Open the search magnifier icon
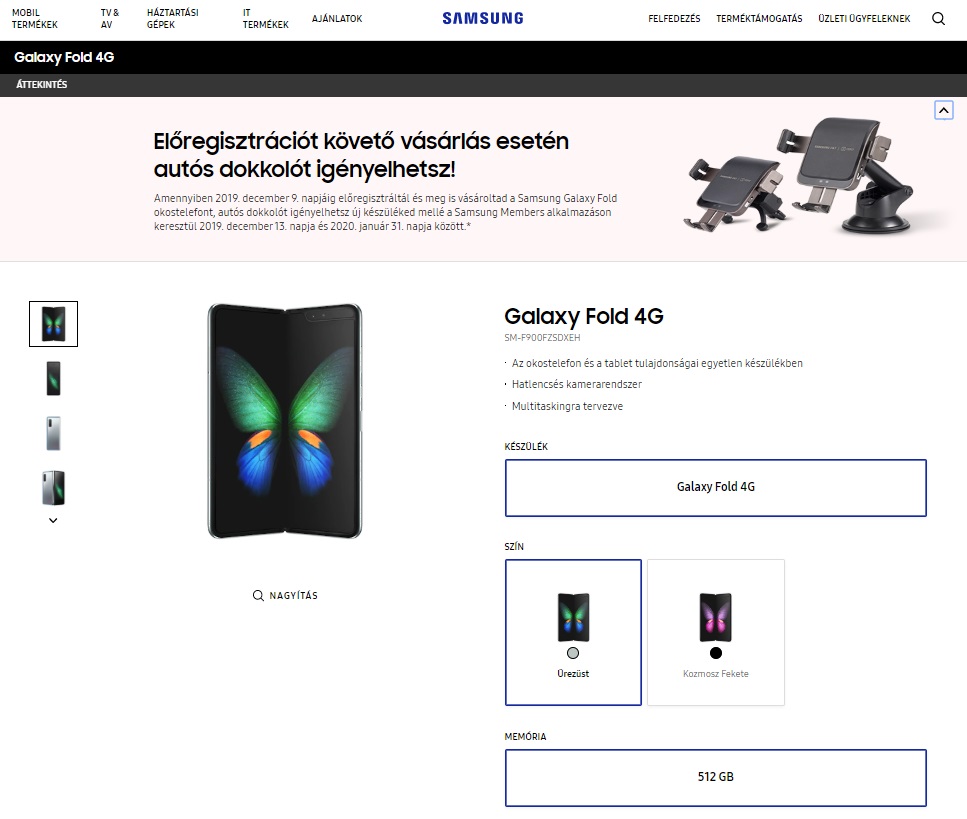 point(938,18)
